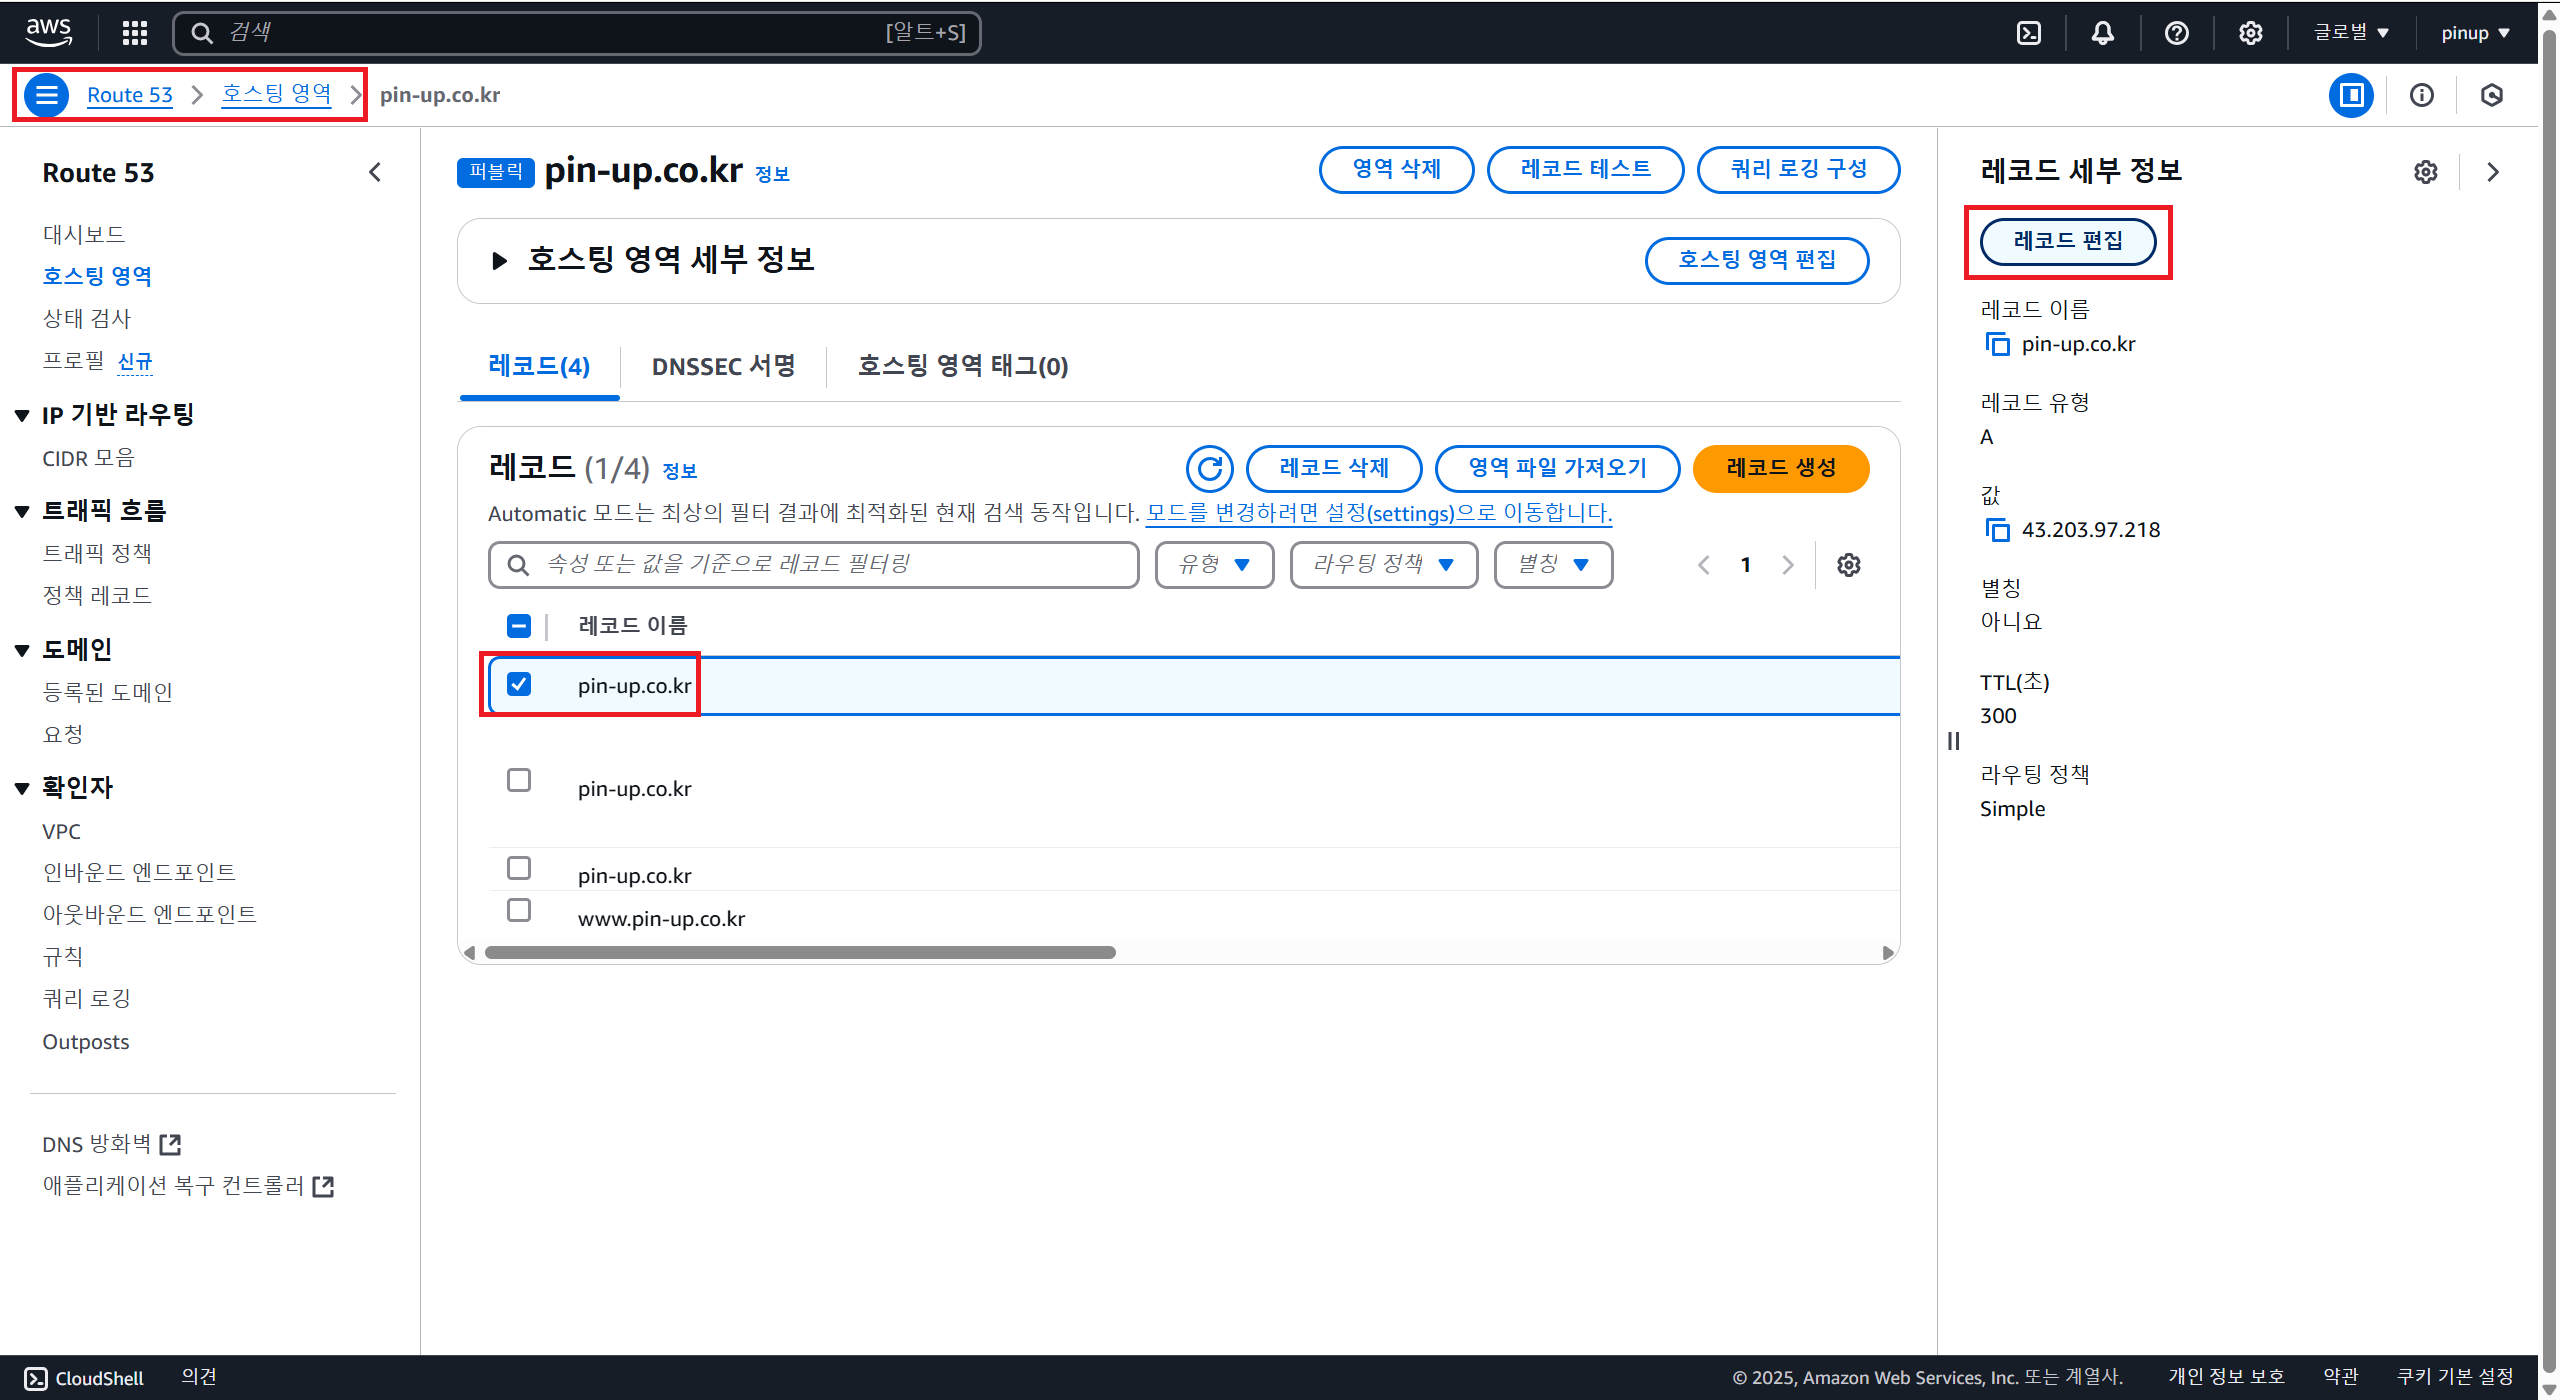The image size is (2560, 1400).
Task: Open the AWS home logo
Action: [x=49, y=32]
